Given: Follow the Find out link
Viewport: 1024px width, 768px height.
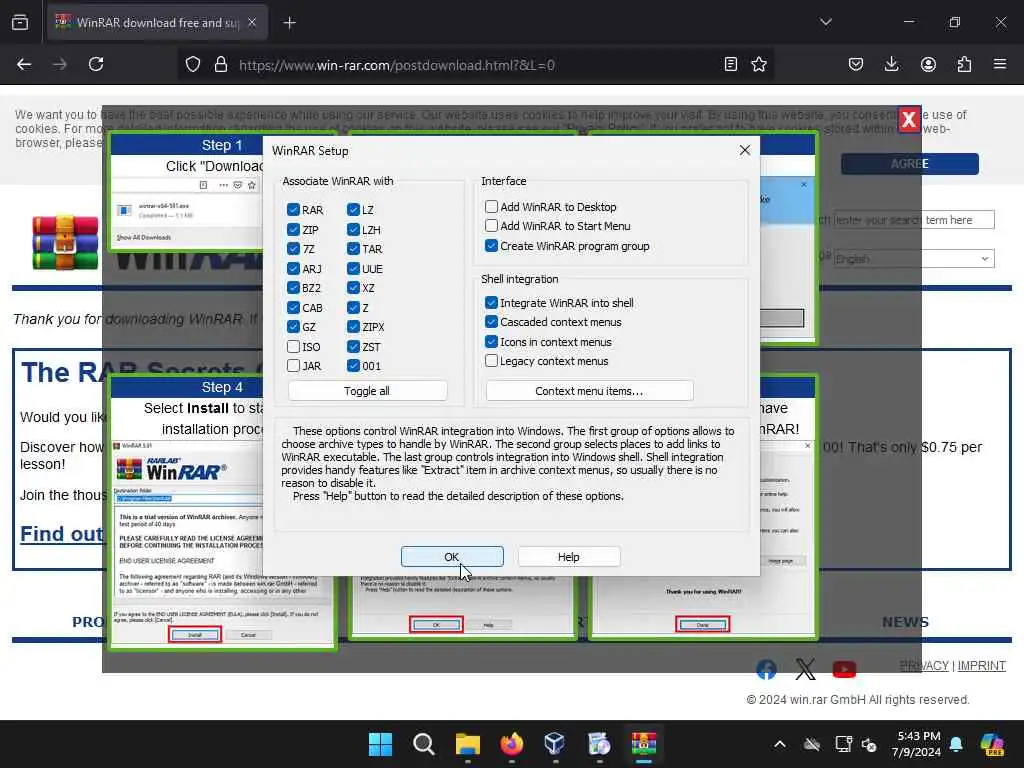Looking at the screenshot, I should pyautogui.click(x=62, y=534).
